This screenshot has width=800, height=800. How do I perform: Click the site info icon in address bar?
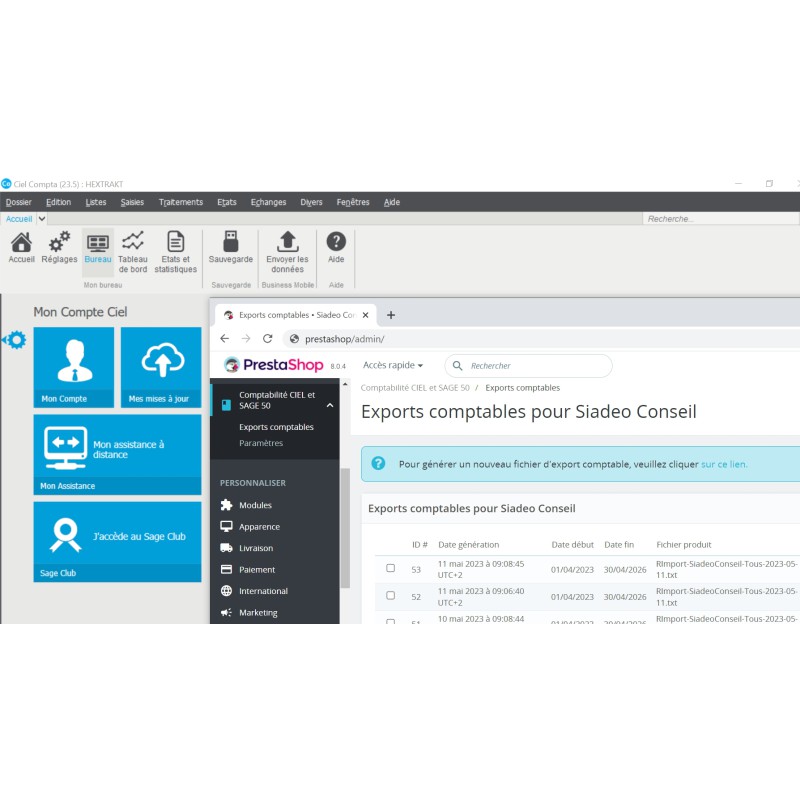[294, 339]
